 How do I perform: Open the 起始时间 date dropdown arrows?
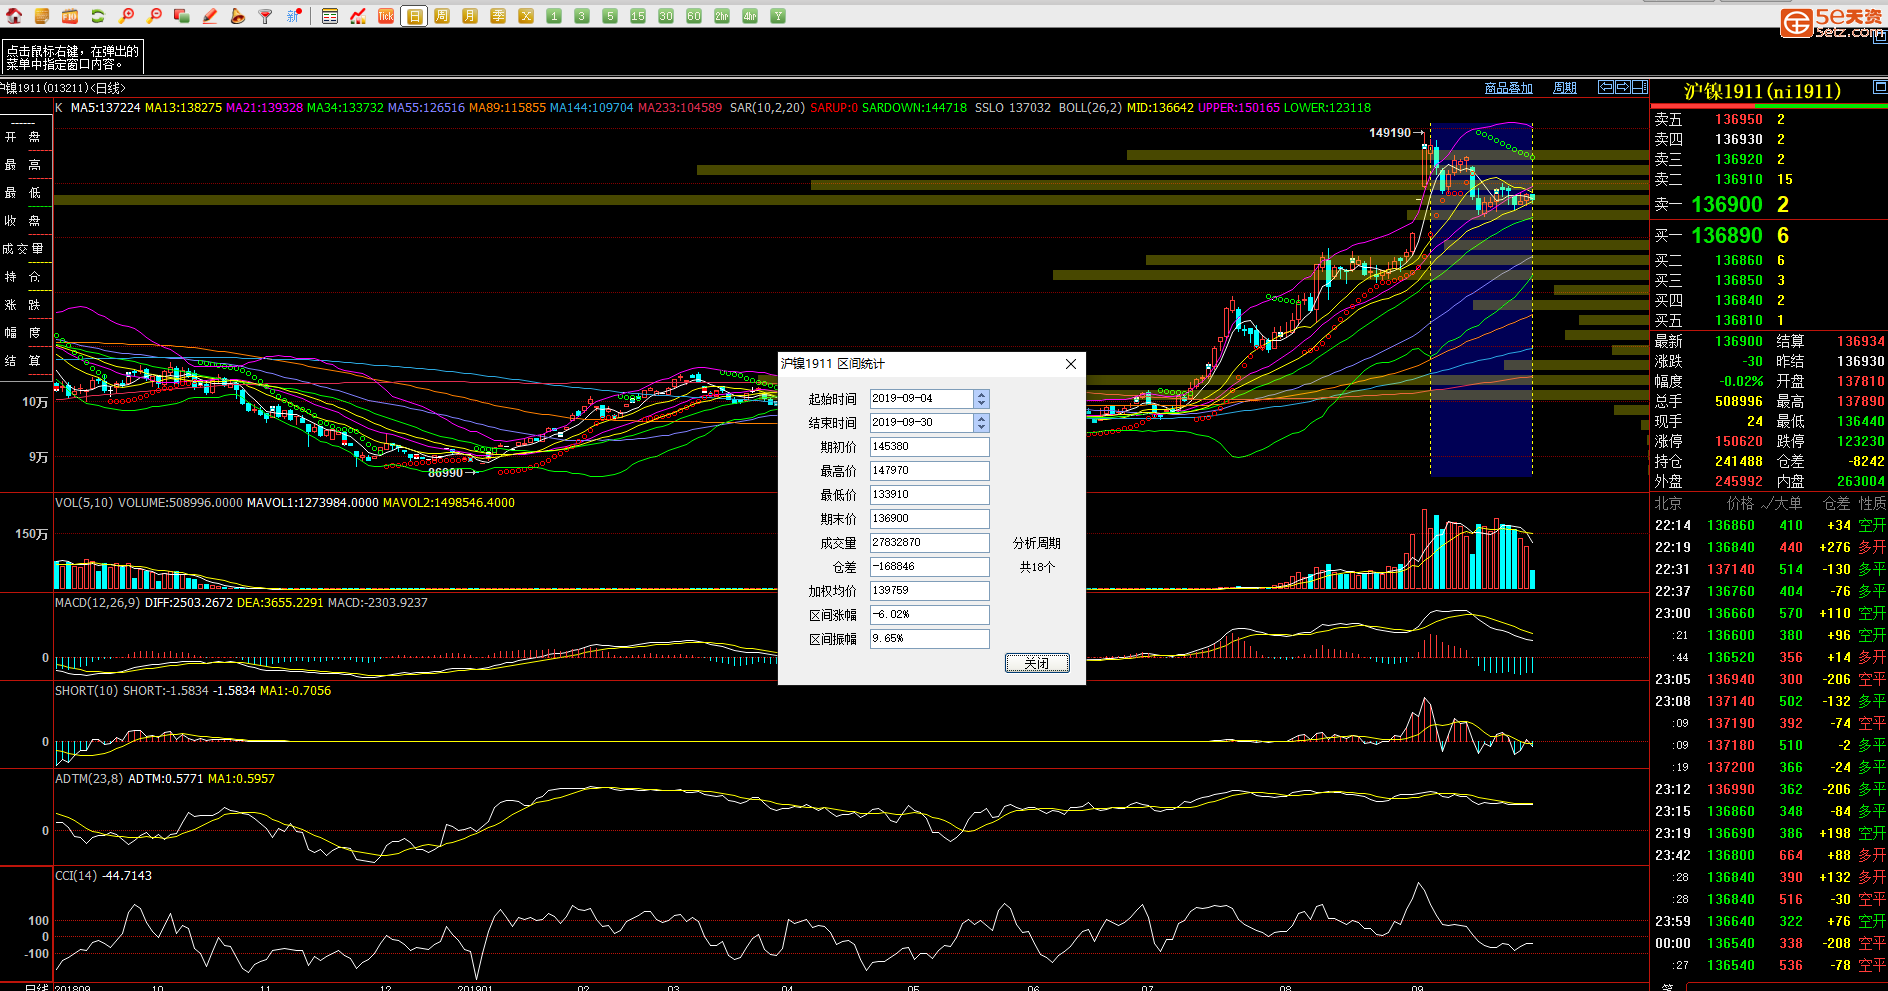click(981, 398)
